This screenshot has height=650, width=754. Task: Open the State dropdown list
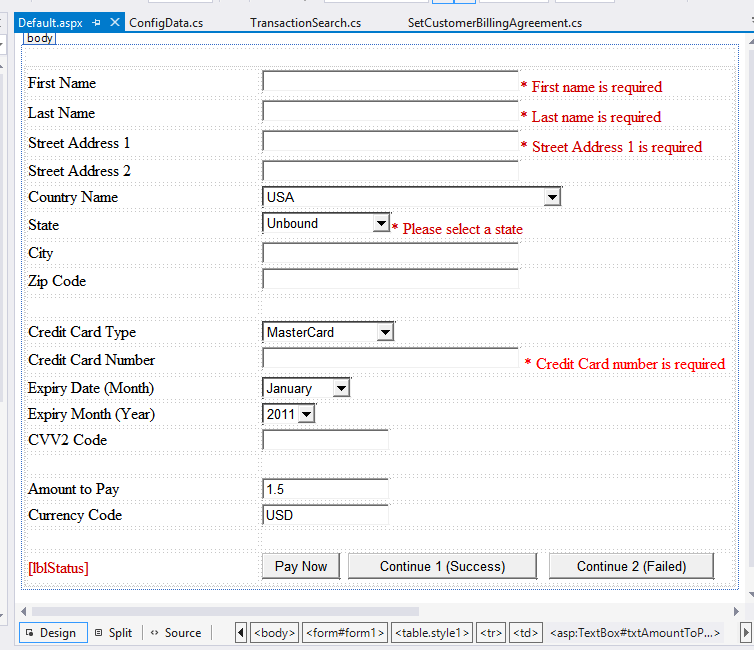coord(380,224)
